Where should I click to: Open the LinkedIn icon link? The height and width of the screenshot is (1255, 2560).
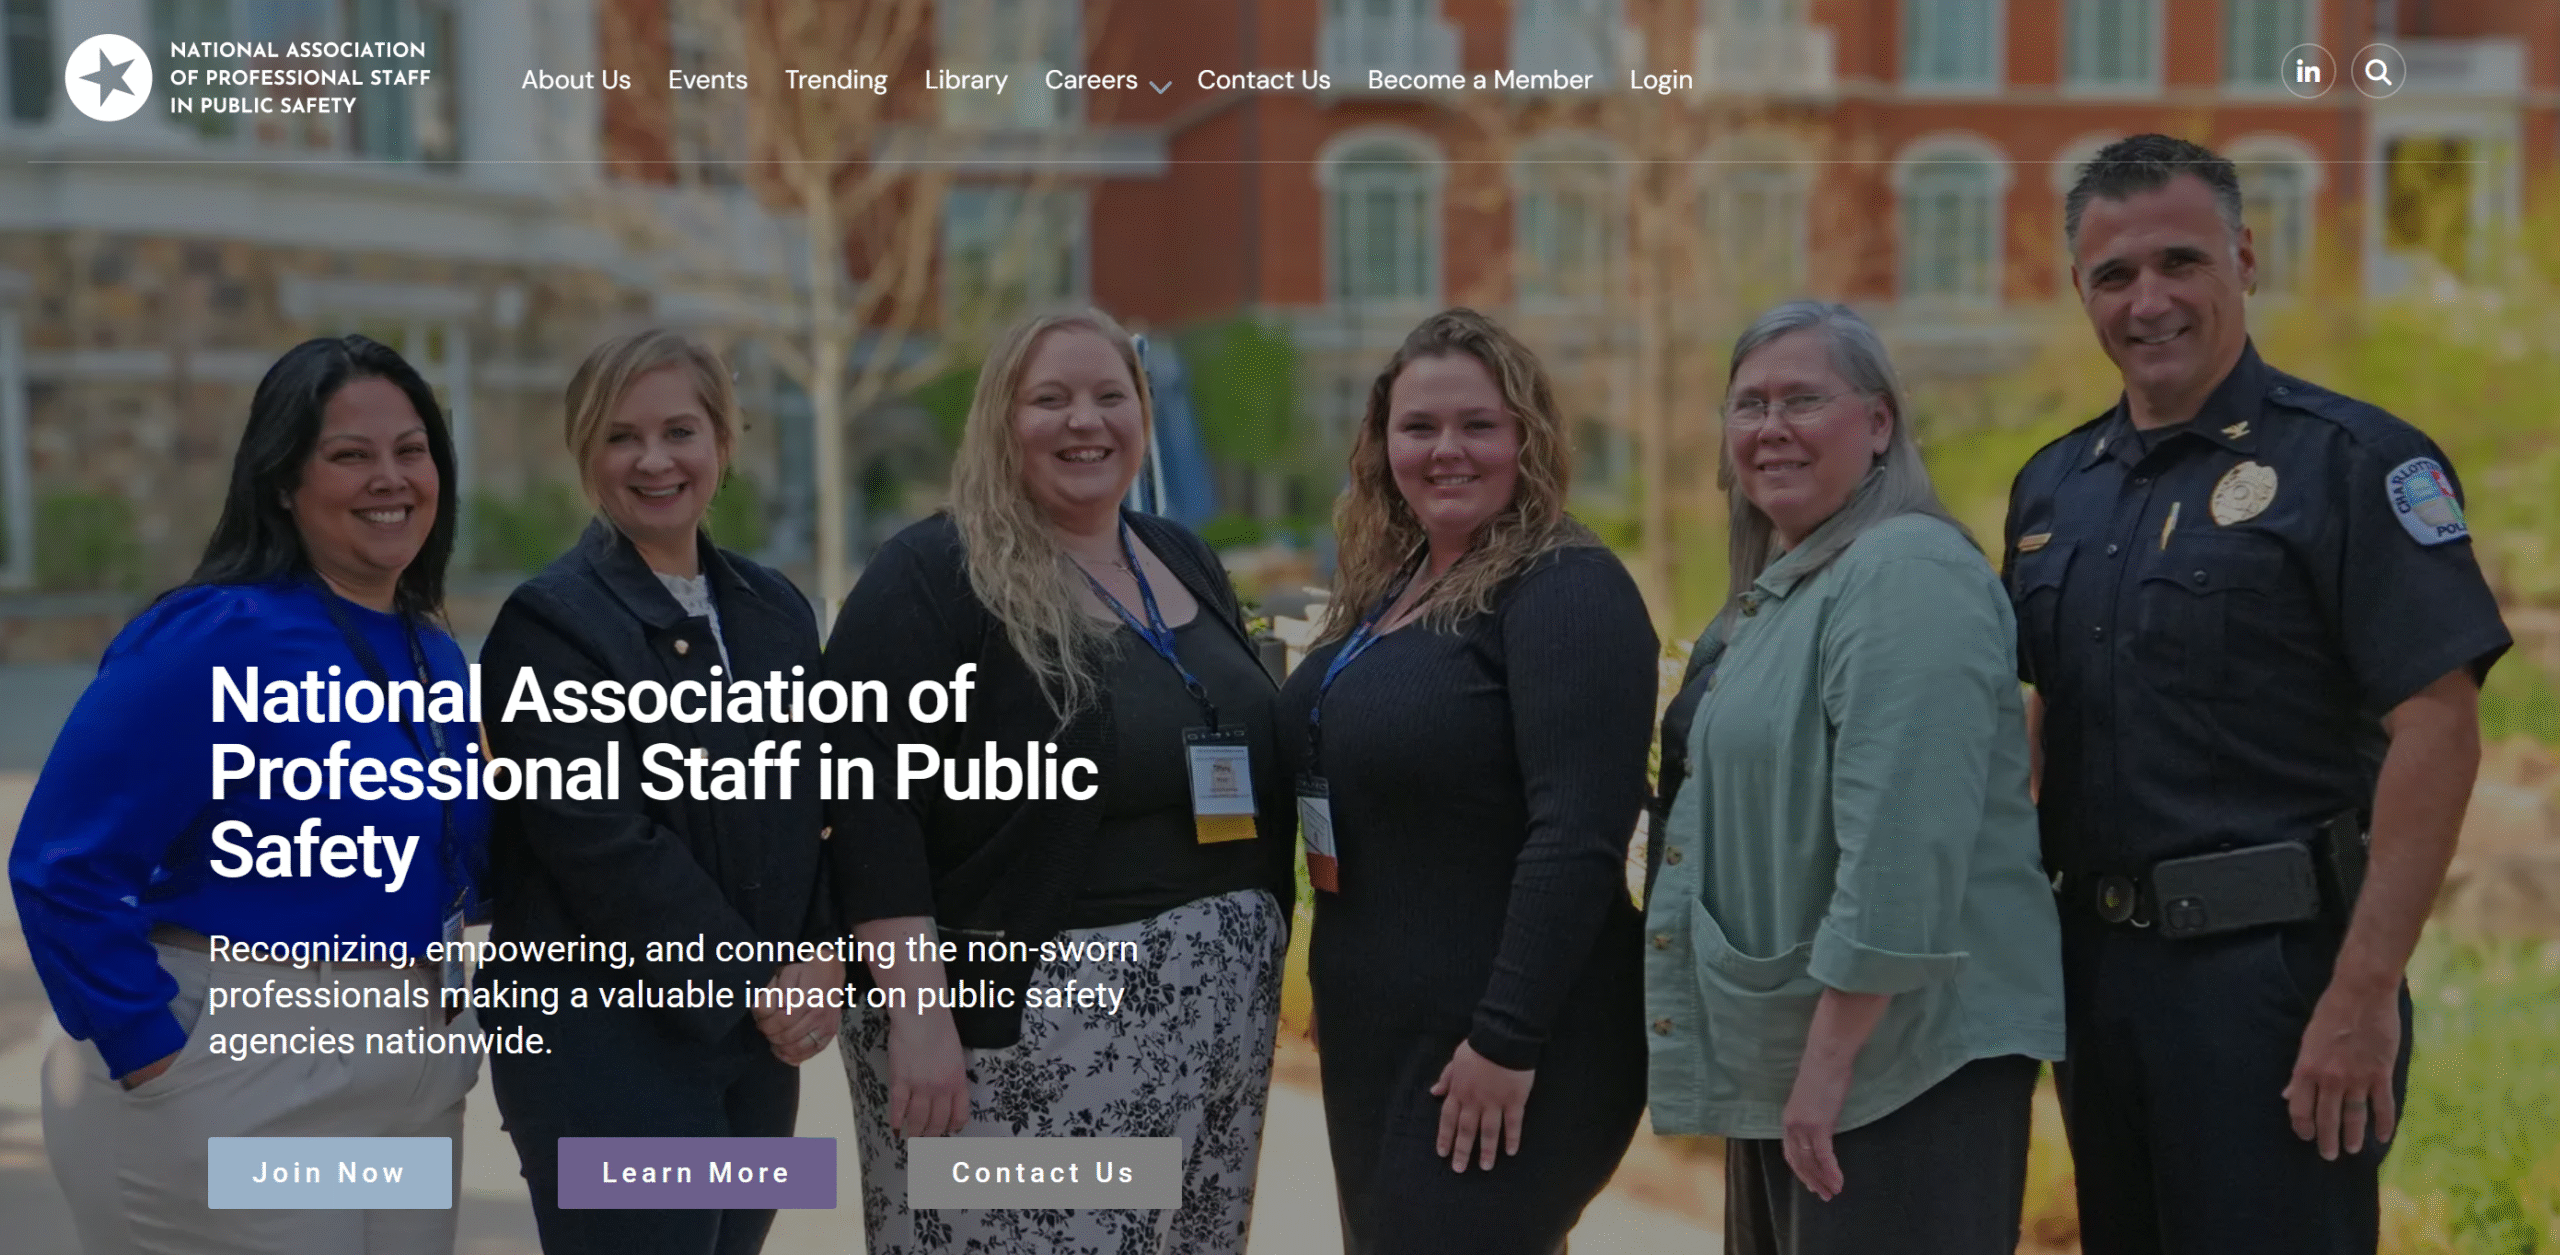pos(2308,72)
